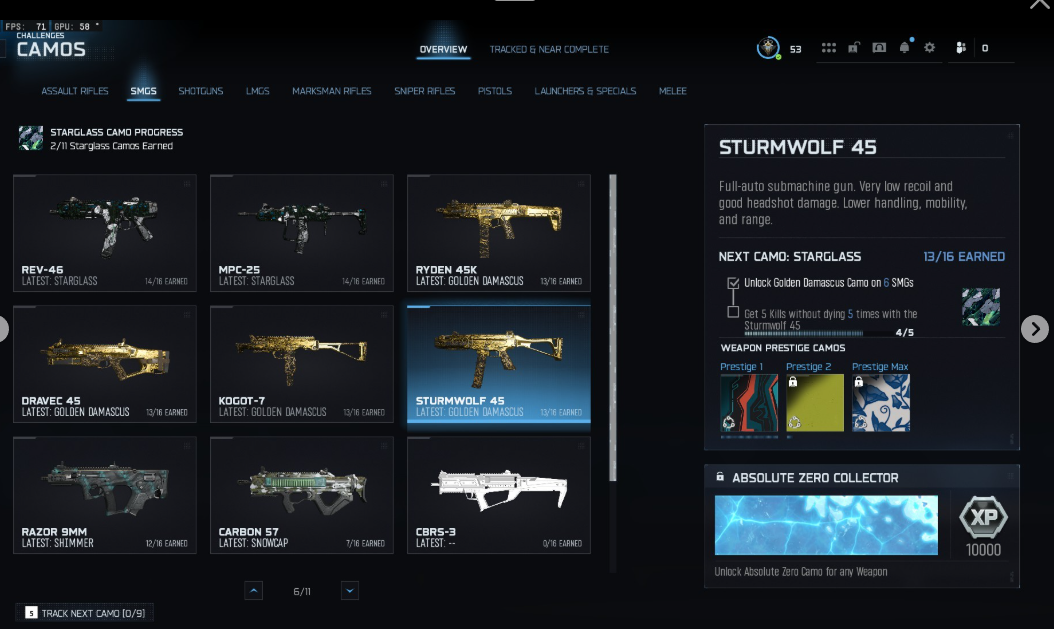This screenshot has width=1054, height=629.
Task: Select the Ryden 45K weapon card
Action: (x=499, y=233)
